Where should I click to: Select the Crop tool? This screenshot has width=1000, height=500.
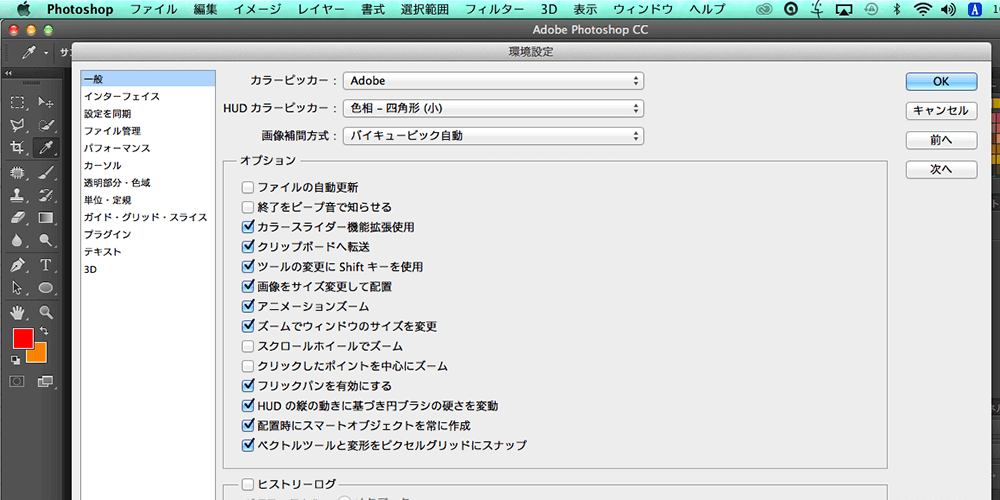18,148
